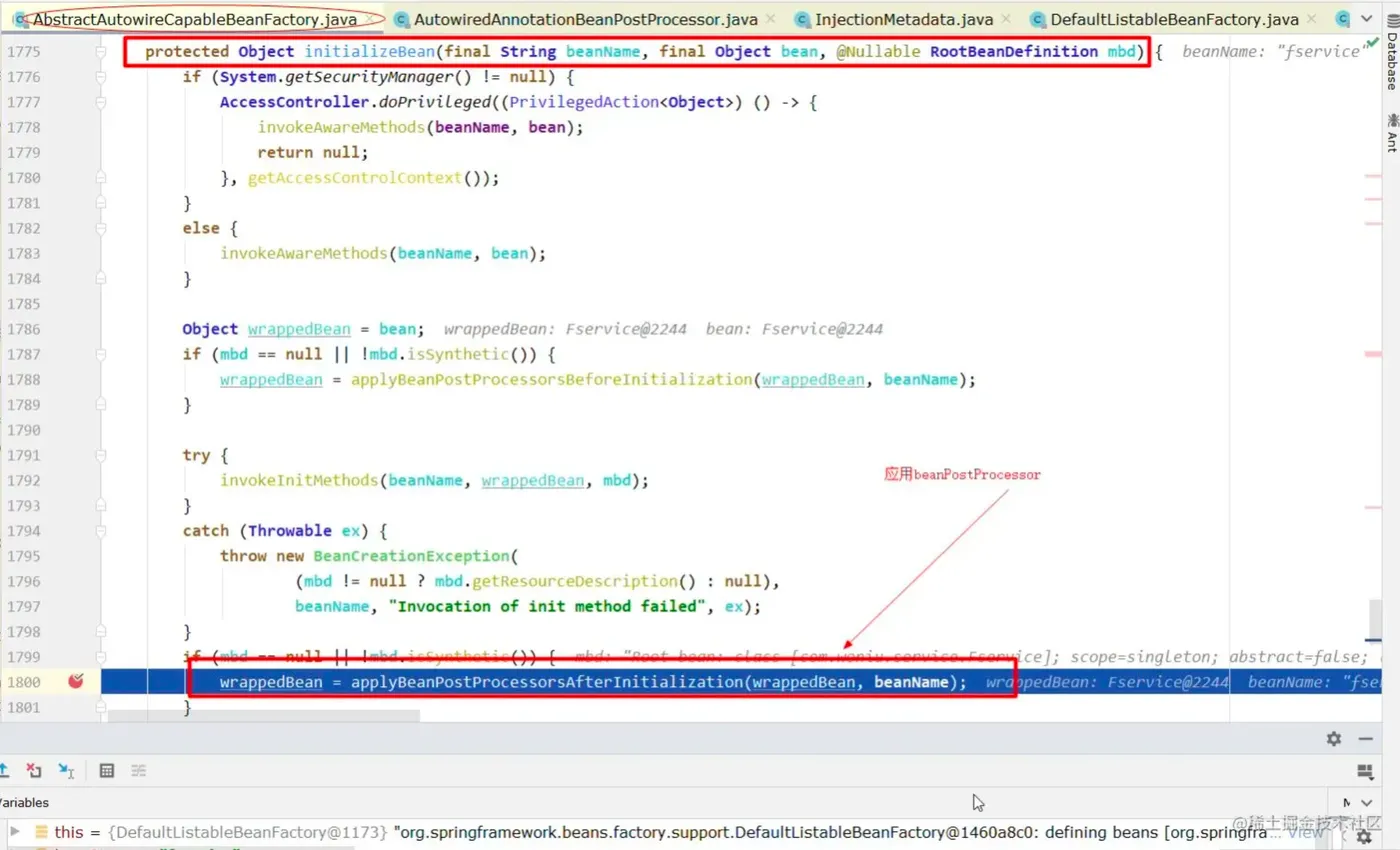Switch to AbstractAutowireCapableBeanFactory.java tab

(195, 19)
